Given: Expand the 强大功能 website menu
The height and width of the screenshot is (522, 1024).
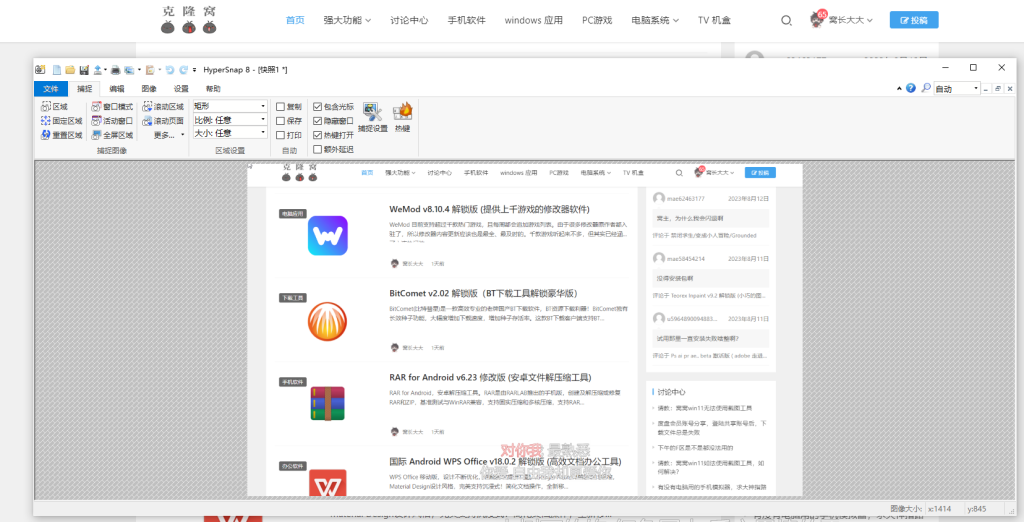Looking at the screenshot, I should [347, 20].
